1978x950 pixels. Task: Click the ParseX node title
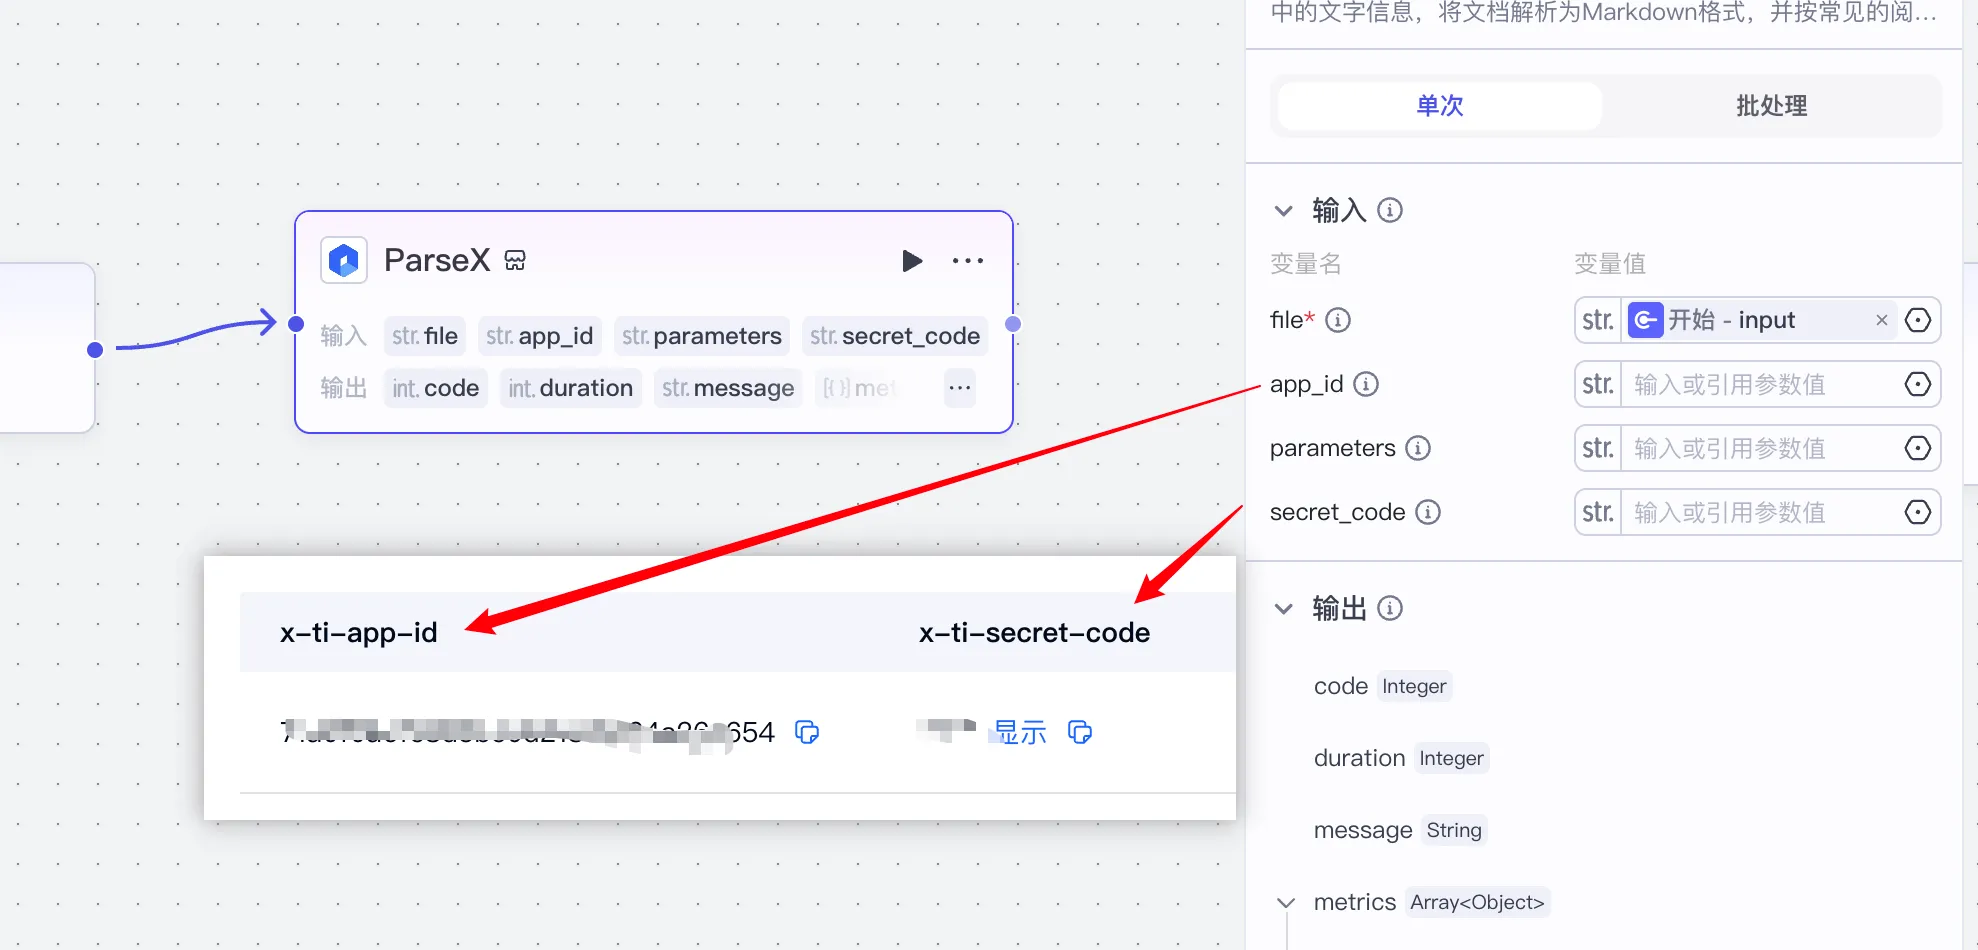click(x=437, y=260)
